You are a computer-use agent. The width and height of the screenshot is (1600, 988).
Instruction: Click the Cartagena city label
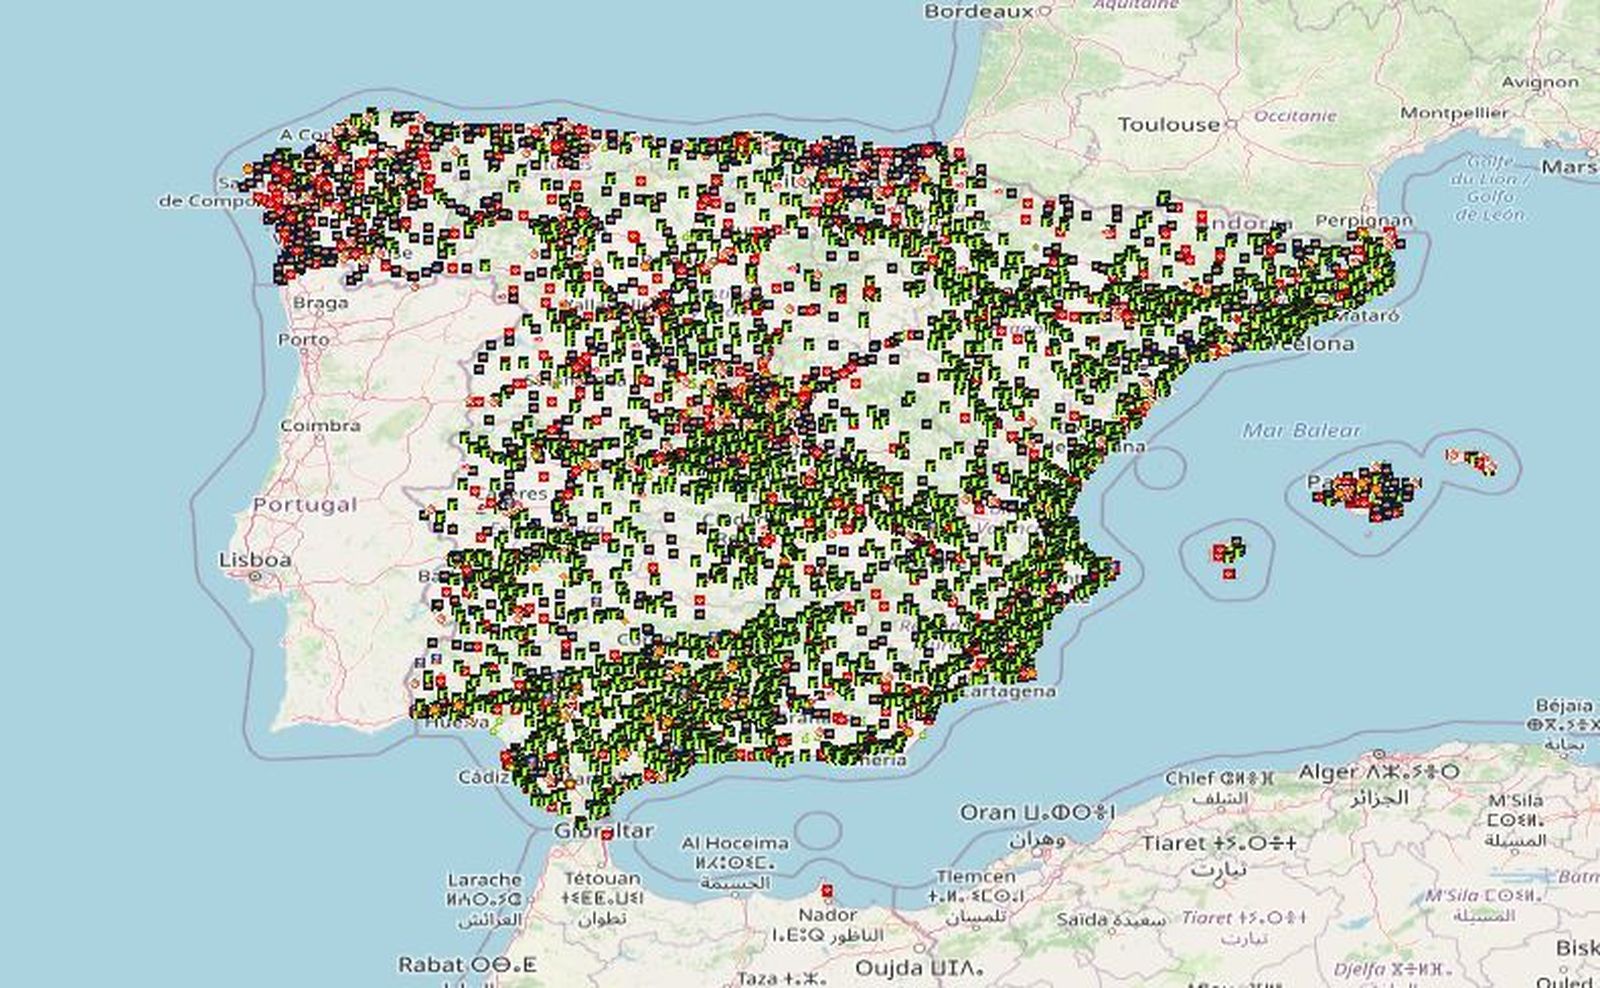[x=1007, y=691]
